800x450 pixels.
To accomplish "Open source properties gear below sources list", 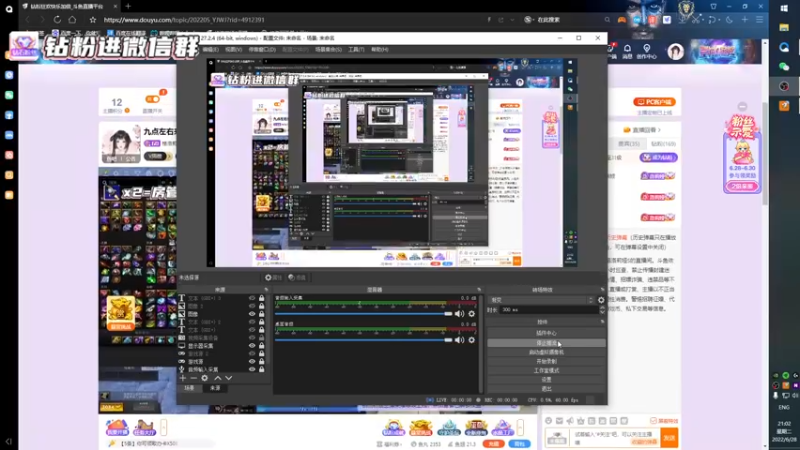I will (x=205, y=378).
